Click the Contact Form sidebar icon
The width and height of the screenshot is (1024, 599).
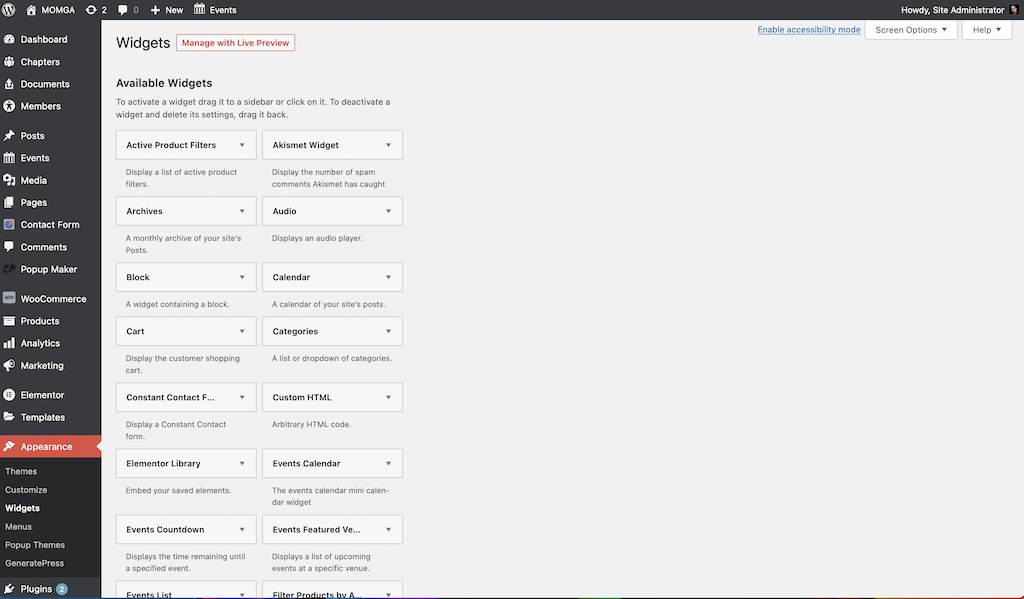pos(9,224)
